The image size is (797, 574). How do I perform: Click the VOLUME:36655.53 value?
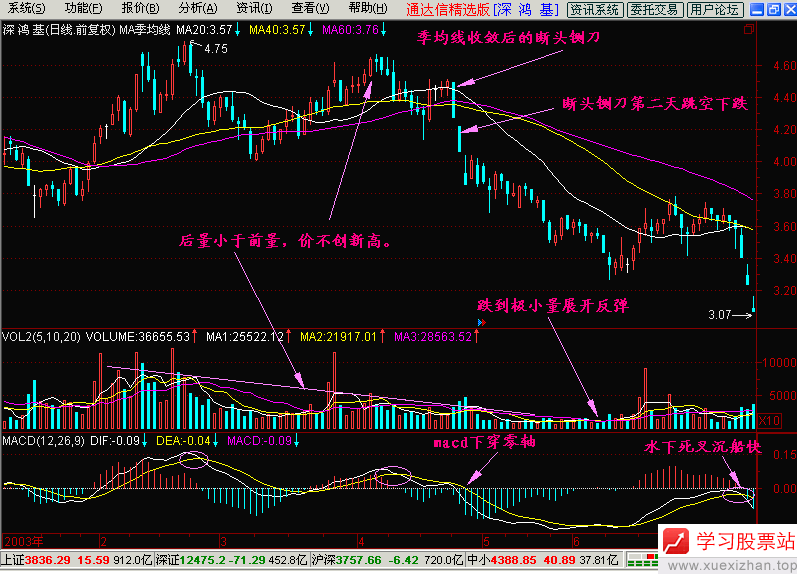point(140,337)
